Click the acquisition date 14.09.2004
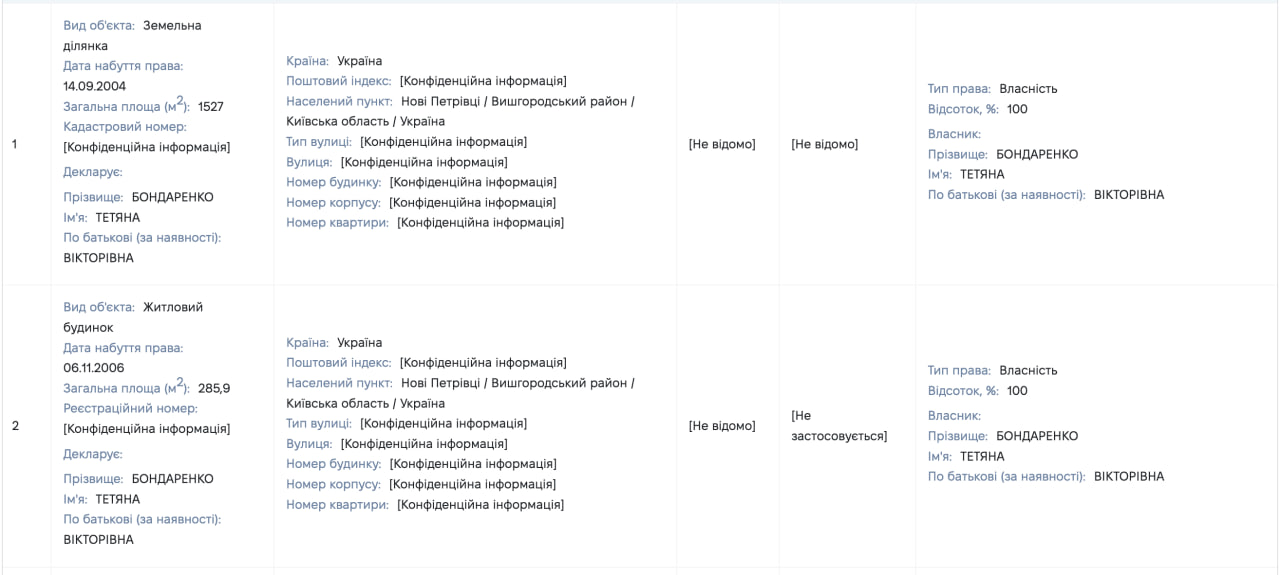Viewport: 1280px width, 575px height. tap(95, 86)
